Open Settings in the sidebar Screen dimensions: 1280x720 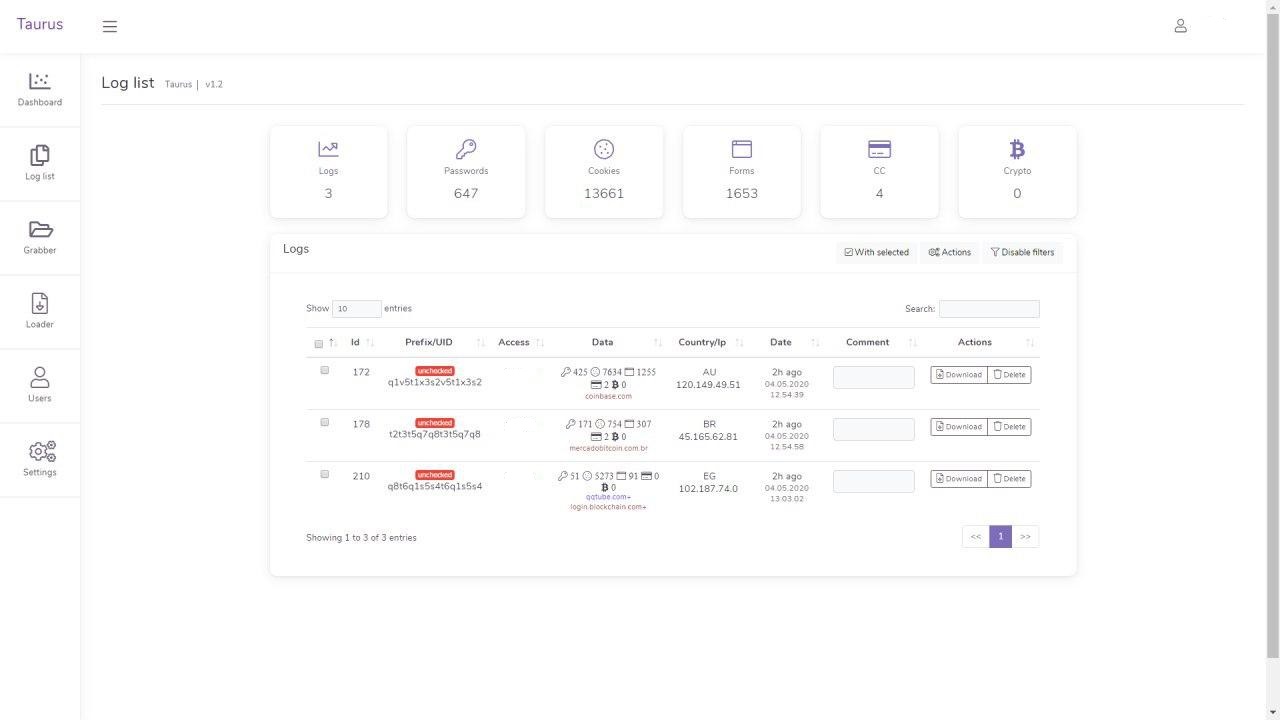pos(40,460)
